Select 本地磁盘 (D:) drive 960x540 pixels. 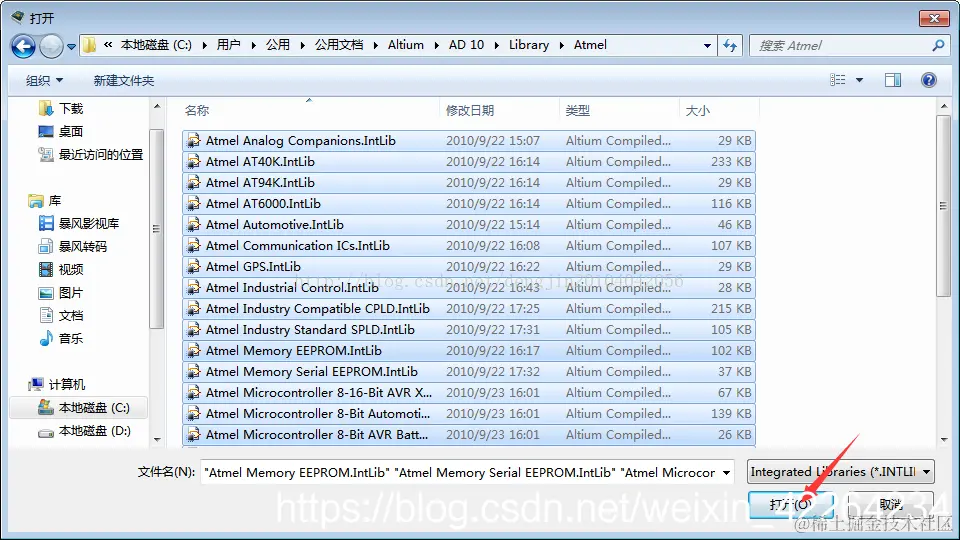tap(84, 430)
